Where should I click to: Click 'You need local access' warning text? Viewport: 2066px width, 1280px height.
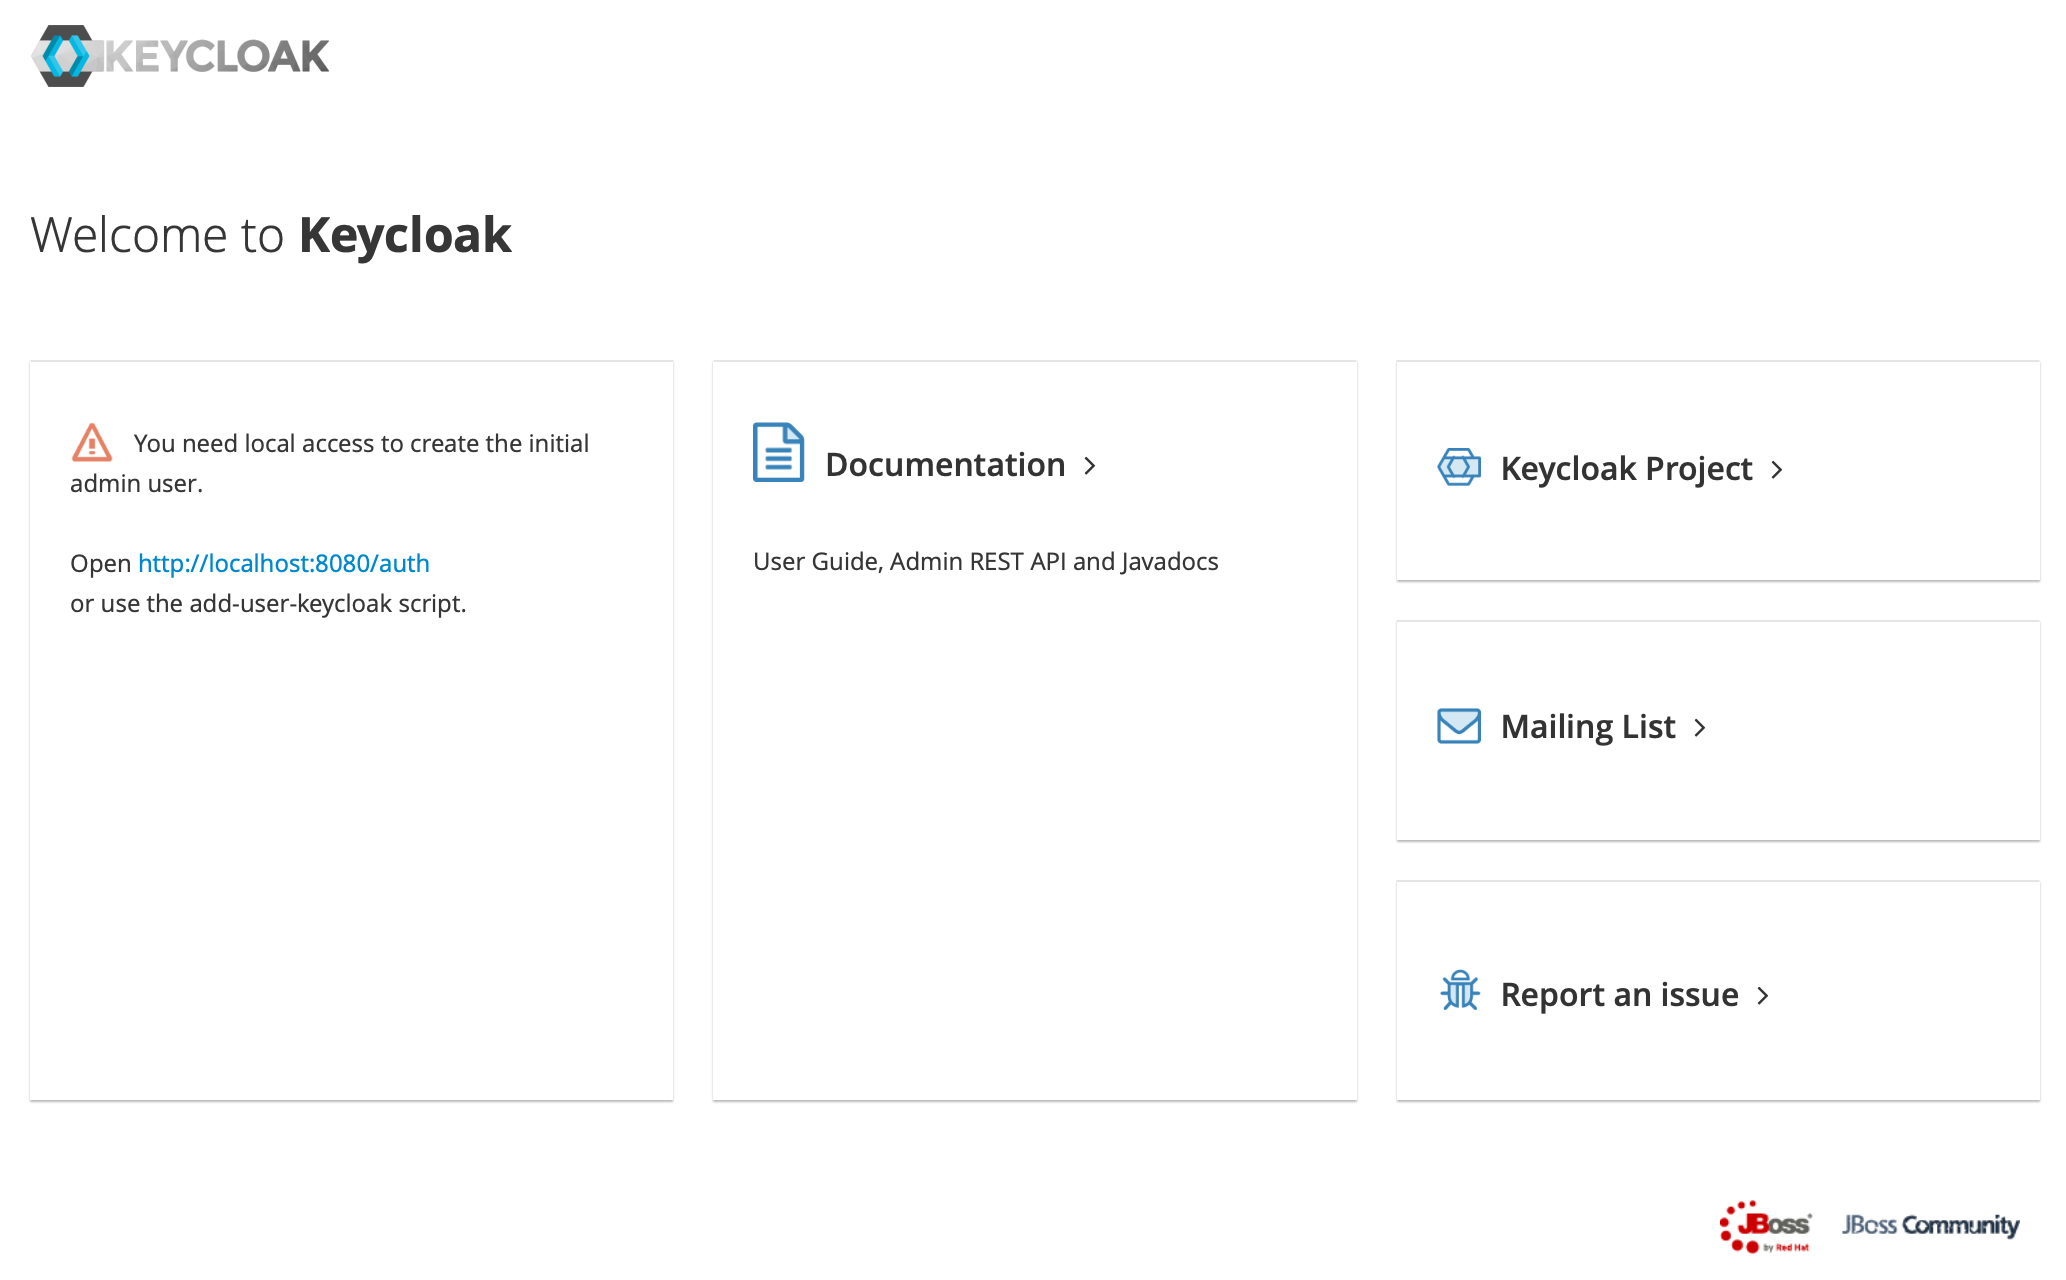pos(330,463)
